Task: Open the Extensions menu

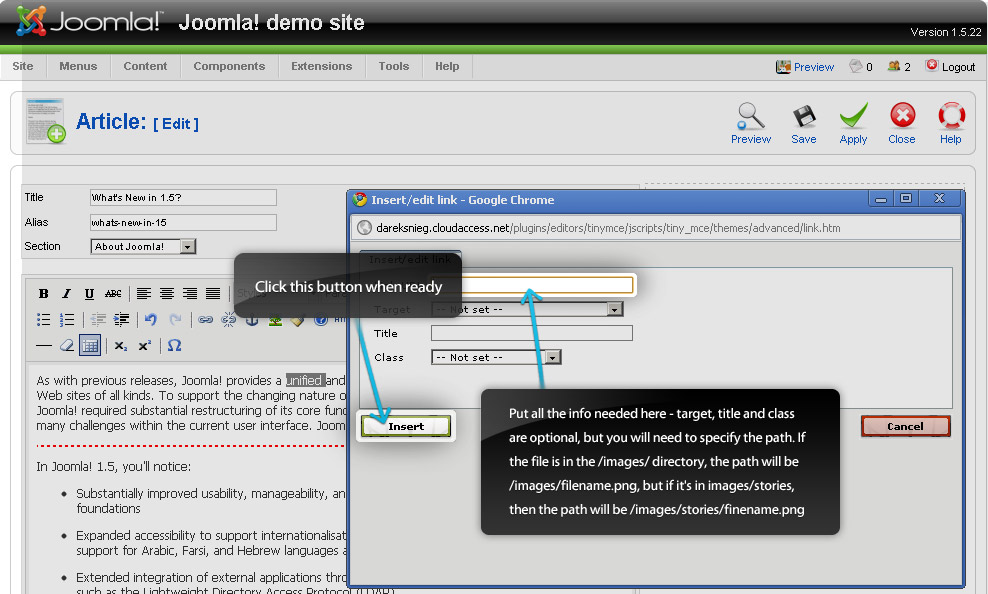Action: click(322, 66)
